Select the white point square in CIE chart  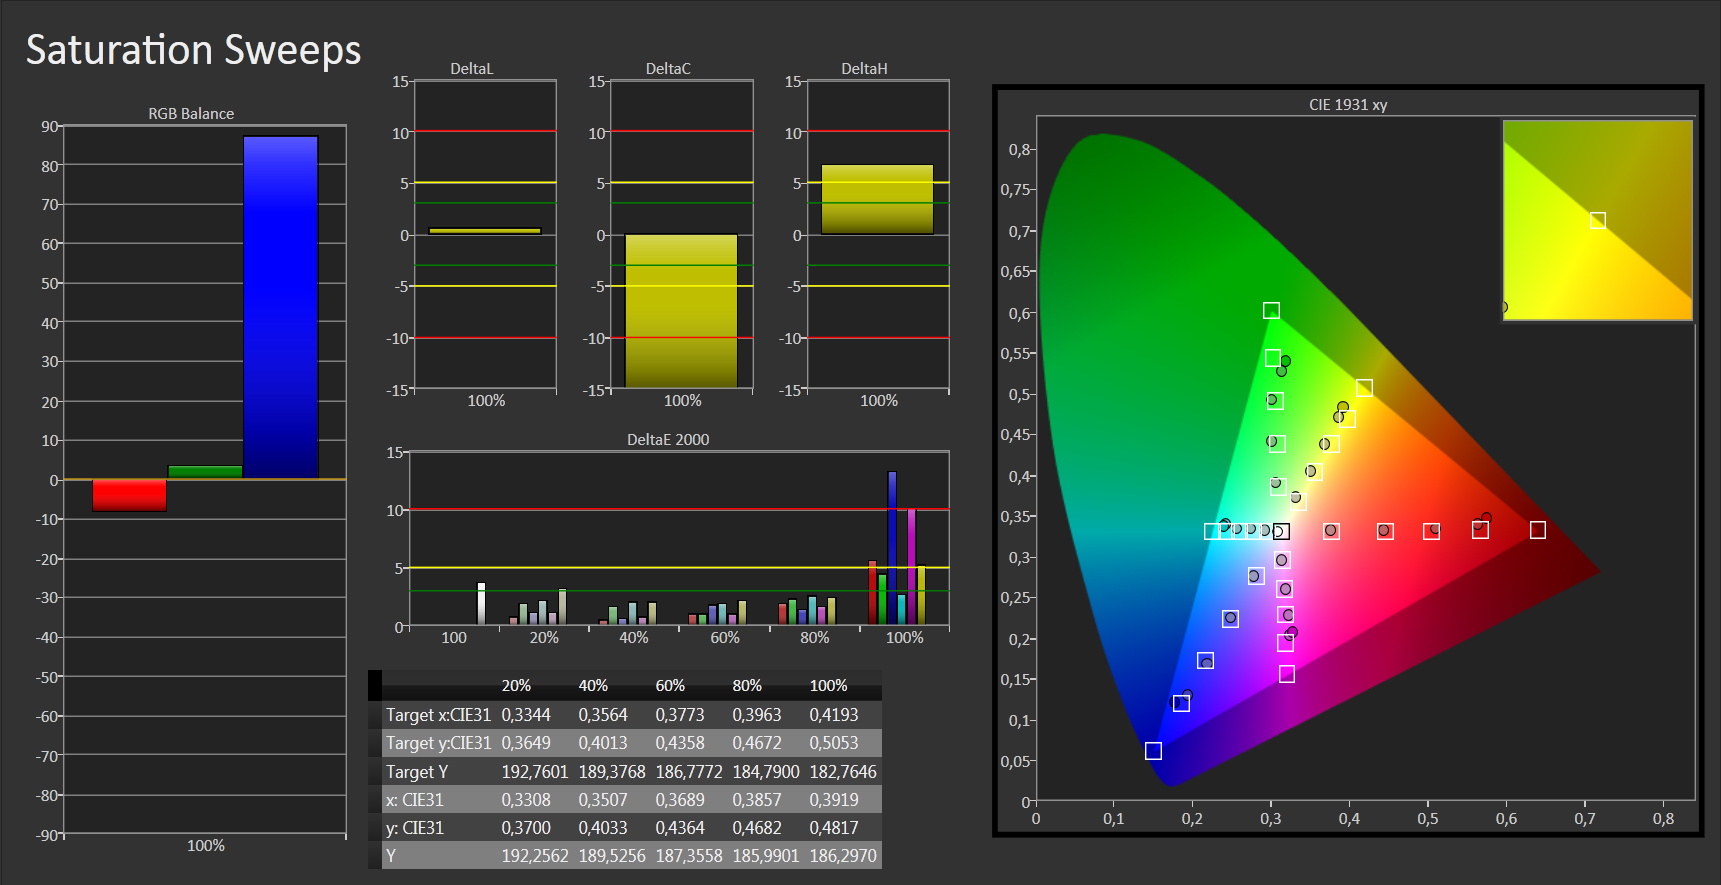[x=1281, y=532]
